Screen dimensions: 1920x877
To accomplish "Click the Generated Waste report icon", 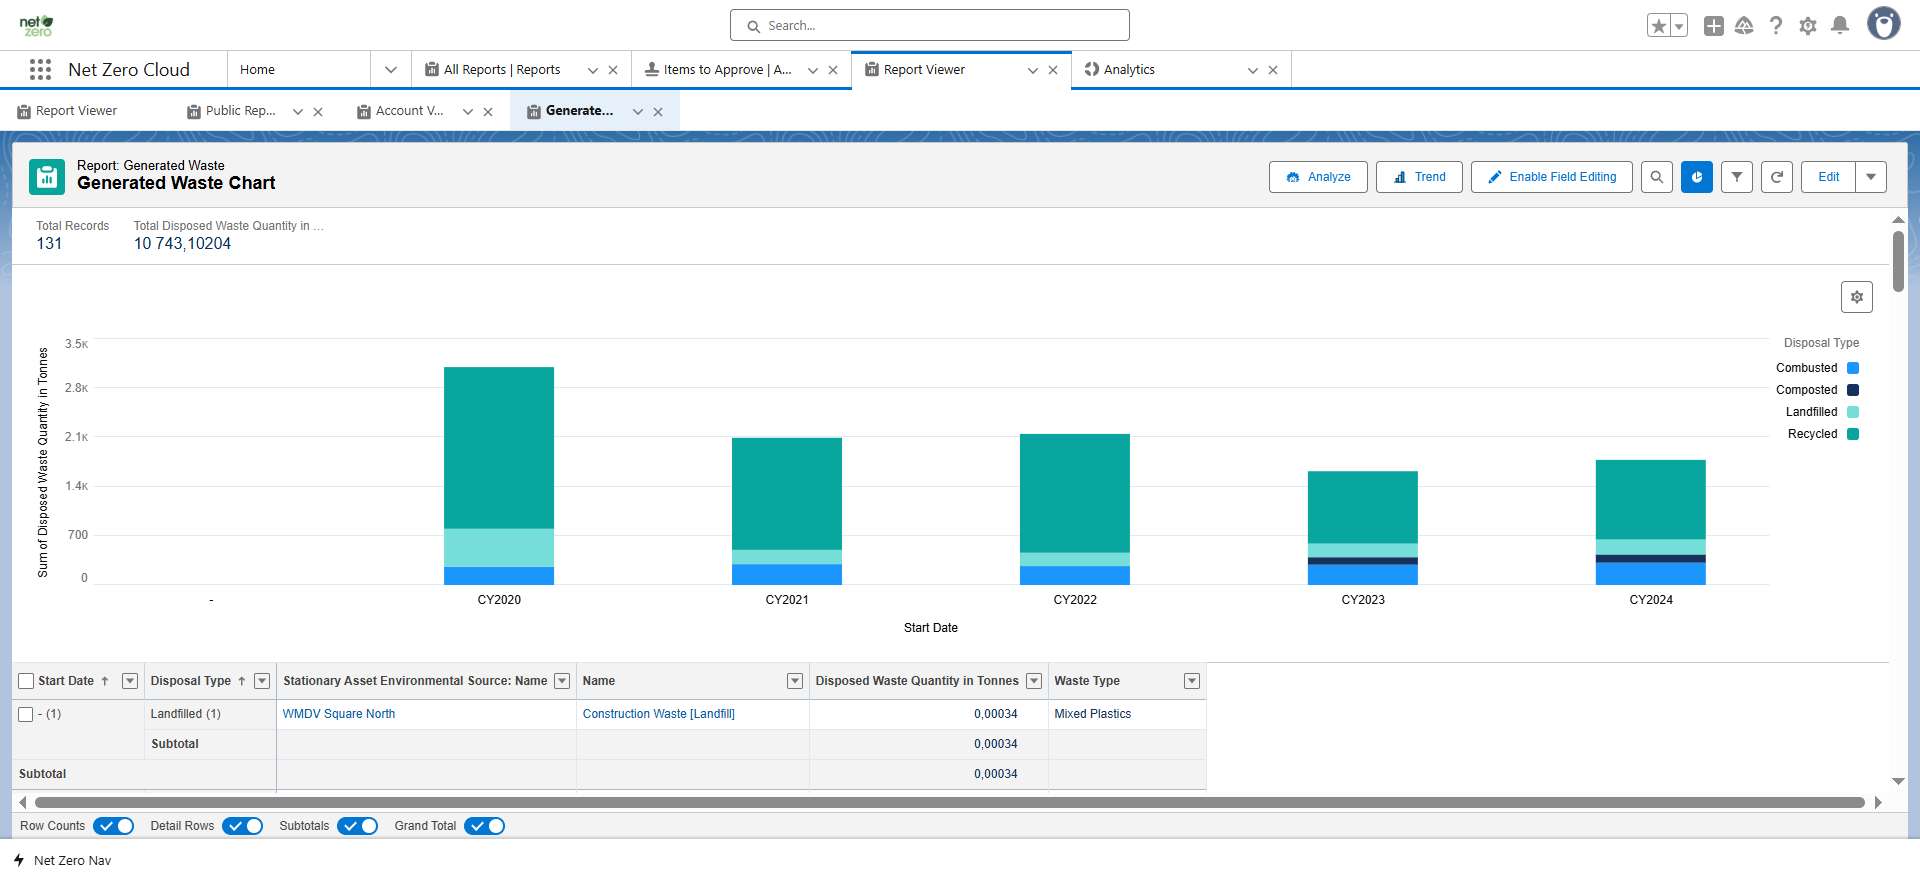I will 47,177.
